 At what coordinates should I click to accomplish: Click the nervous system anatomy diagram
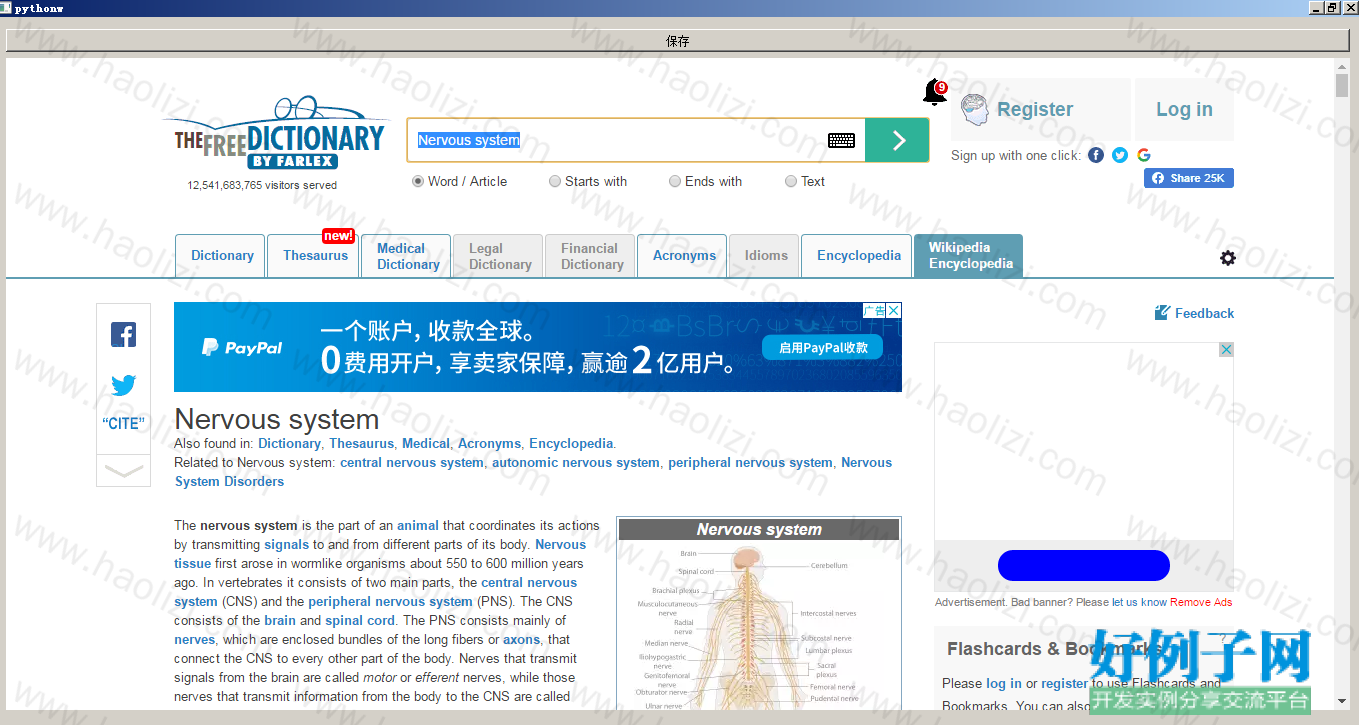pyautogui.click(x=759, y=625)
